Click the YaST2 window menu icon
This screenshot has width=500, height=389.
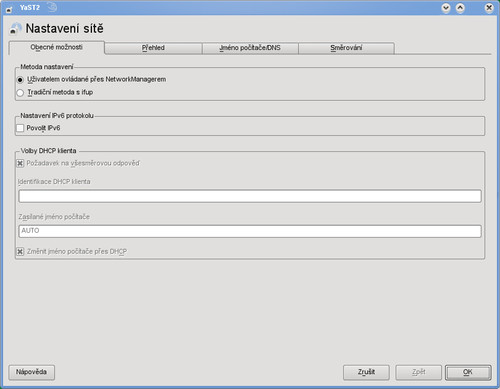pos(9,9)
